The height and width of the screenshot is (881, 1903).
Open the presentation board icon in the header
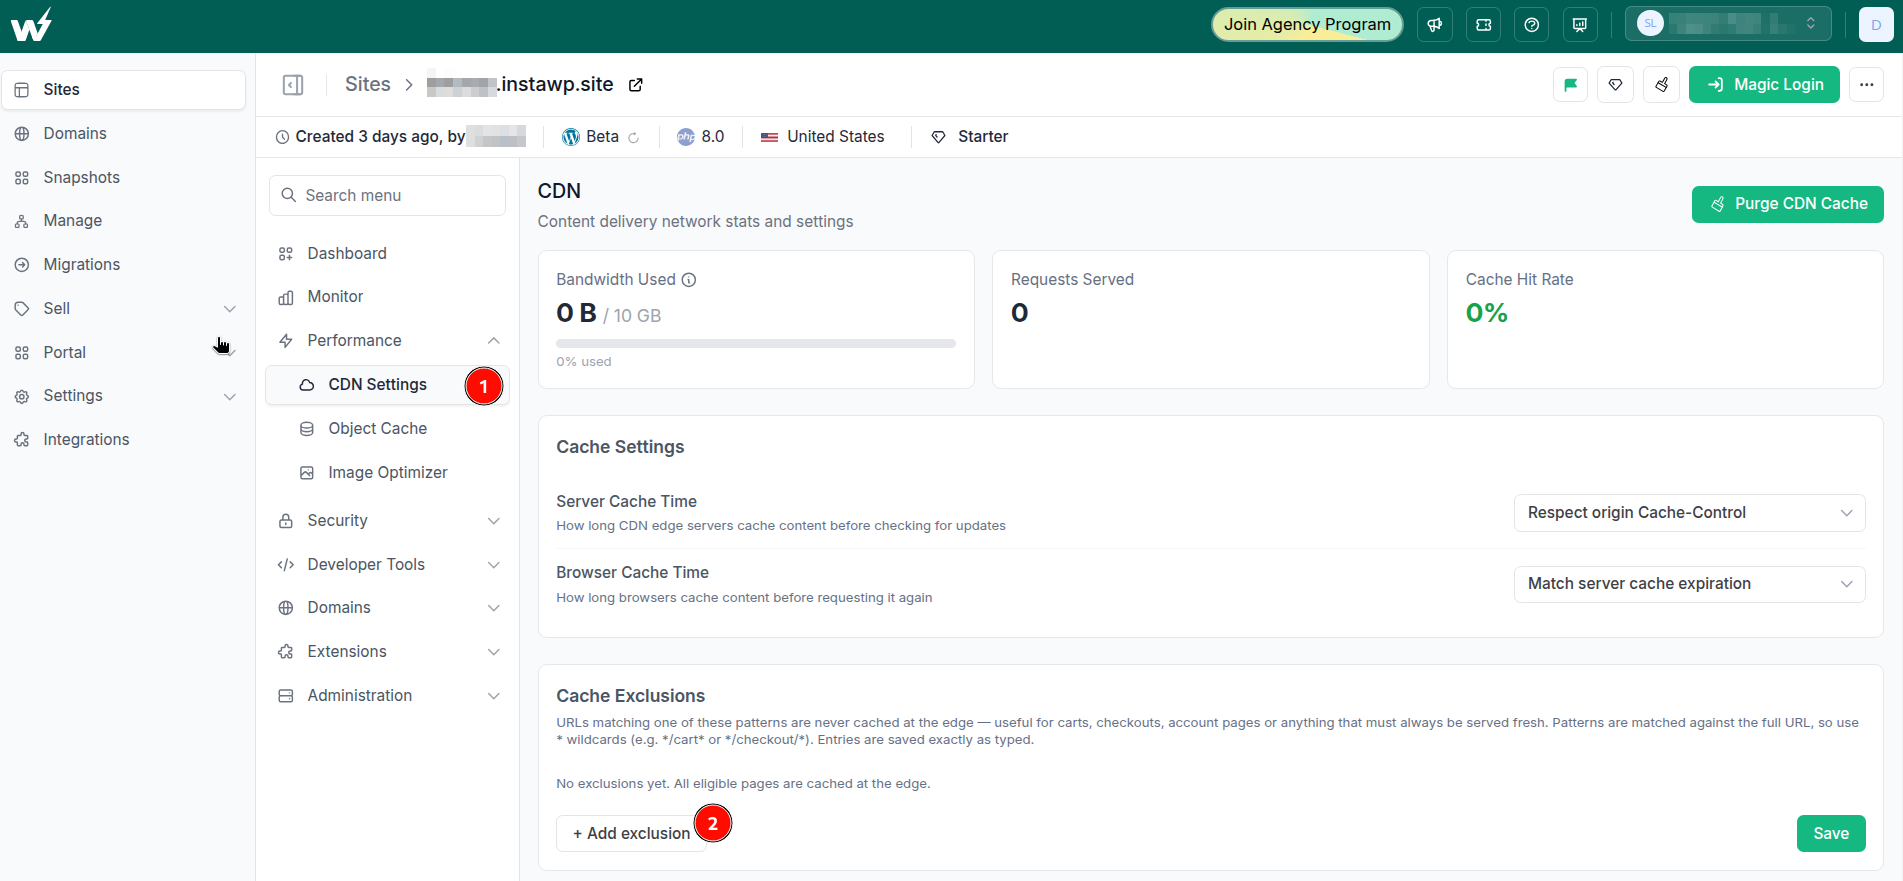pos(1579,25)
